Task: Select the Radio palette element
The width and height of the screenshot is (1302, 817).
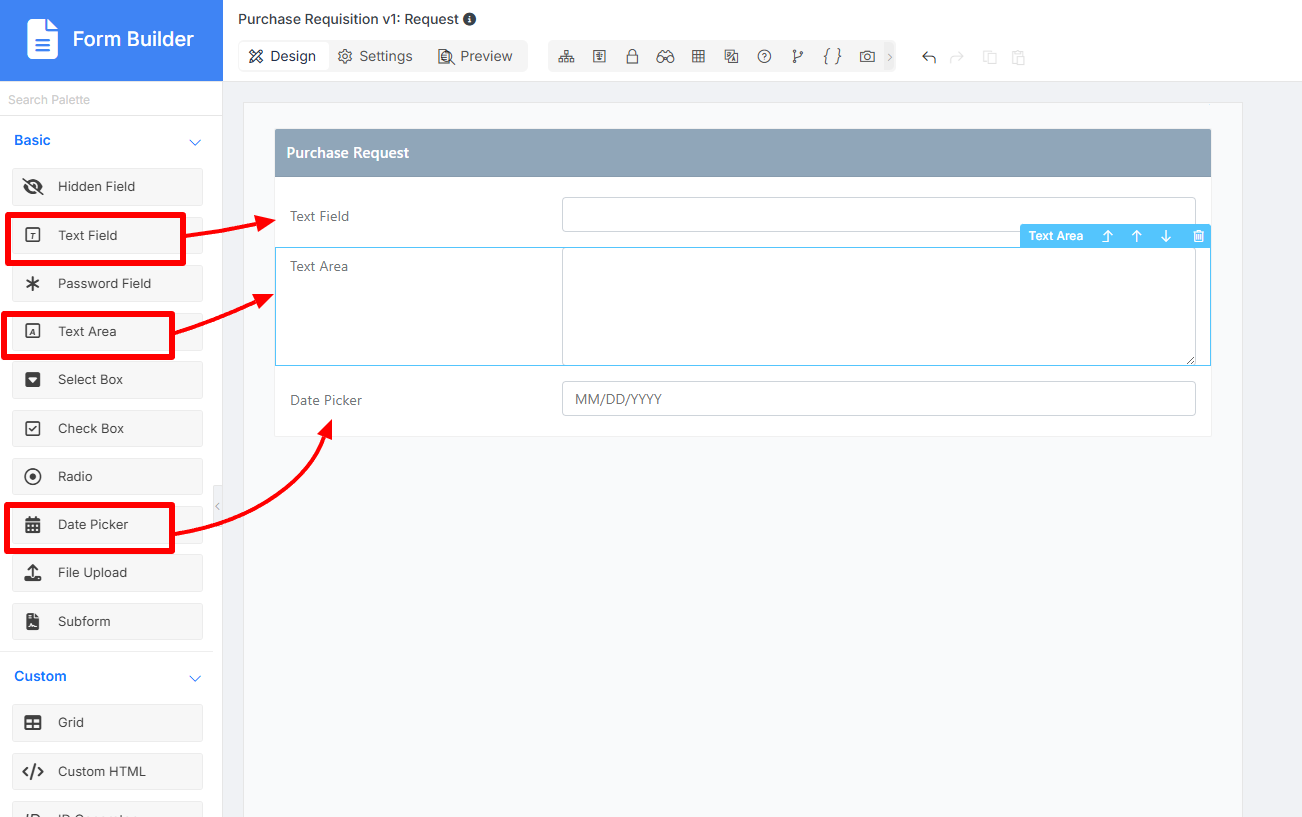Action: pos(108,477)
